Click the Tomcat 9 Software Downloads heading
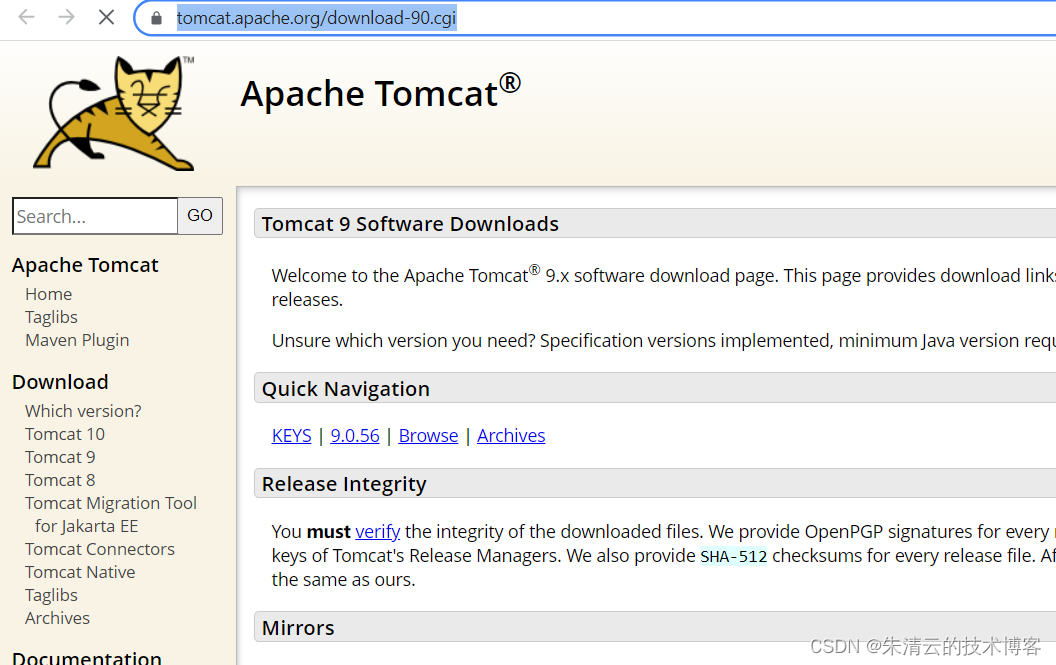Image resolution: width=1056 pixels, height=665 pixels. 410,224
